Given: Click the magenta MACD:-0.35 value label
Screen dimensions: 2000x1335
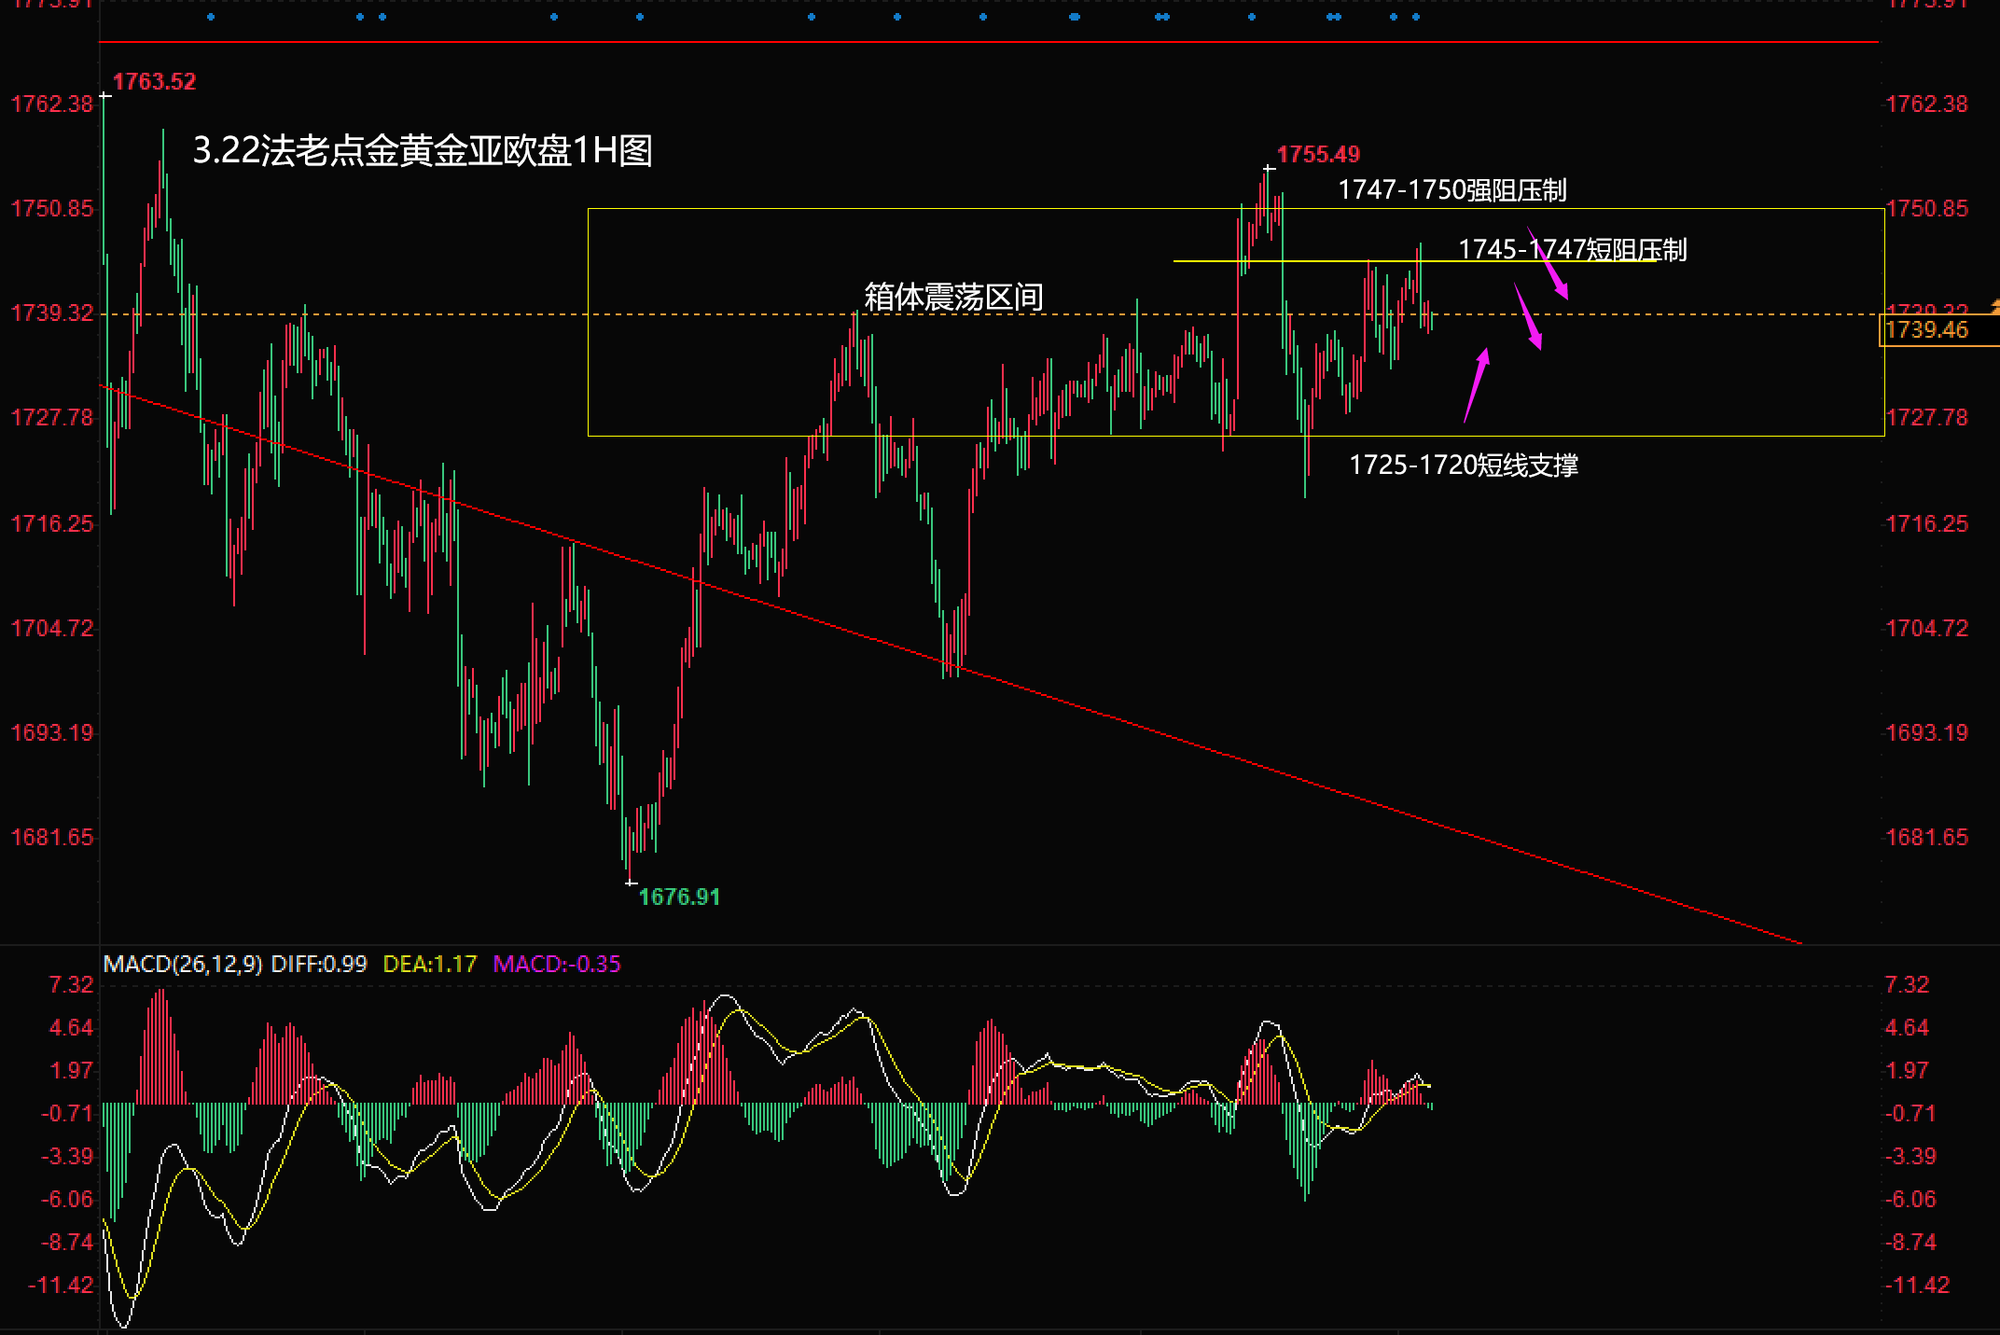Looking at the screenshot, I should [557, 964].
